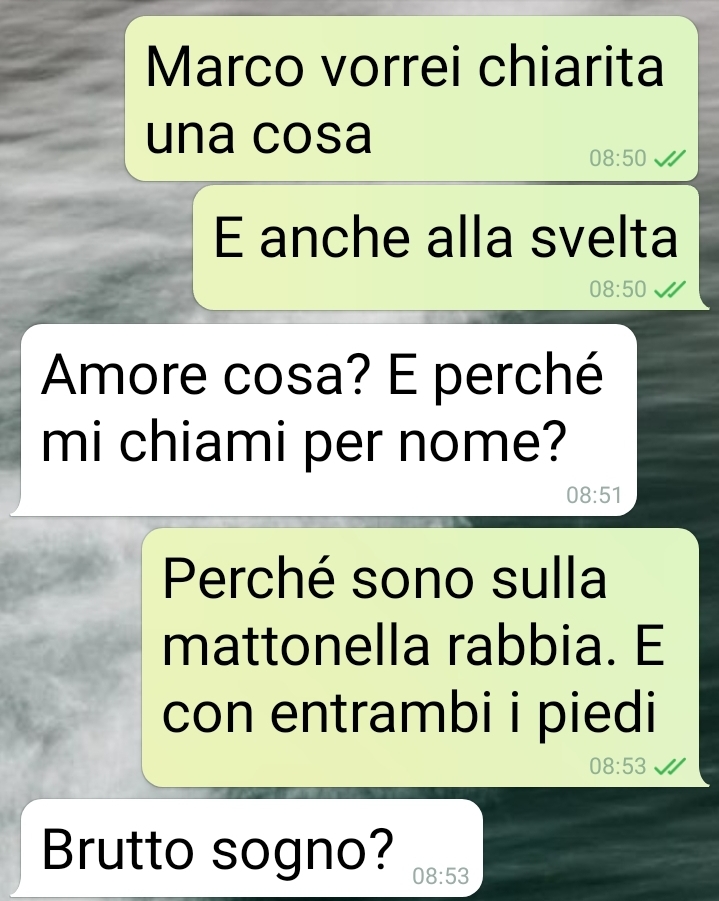
Task: Tap the 08:53 time on 'con entrambi i piedi' message
Action: click(618, 766)
